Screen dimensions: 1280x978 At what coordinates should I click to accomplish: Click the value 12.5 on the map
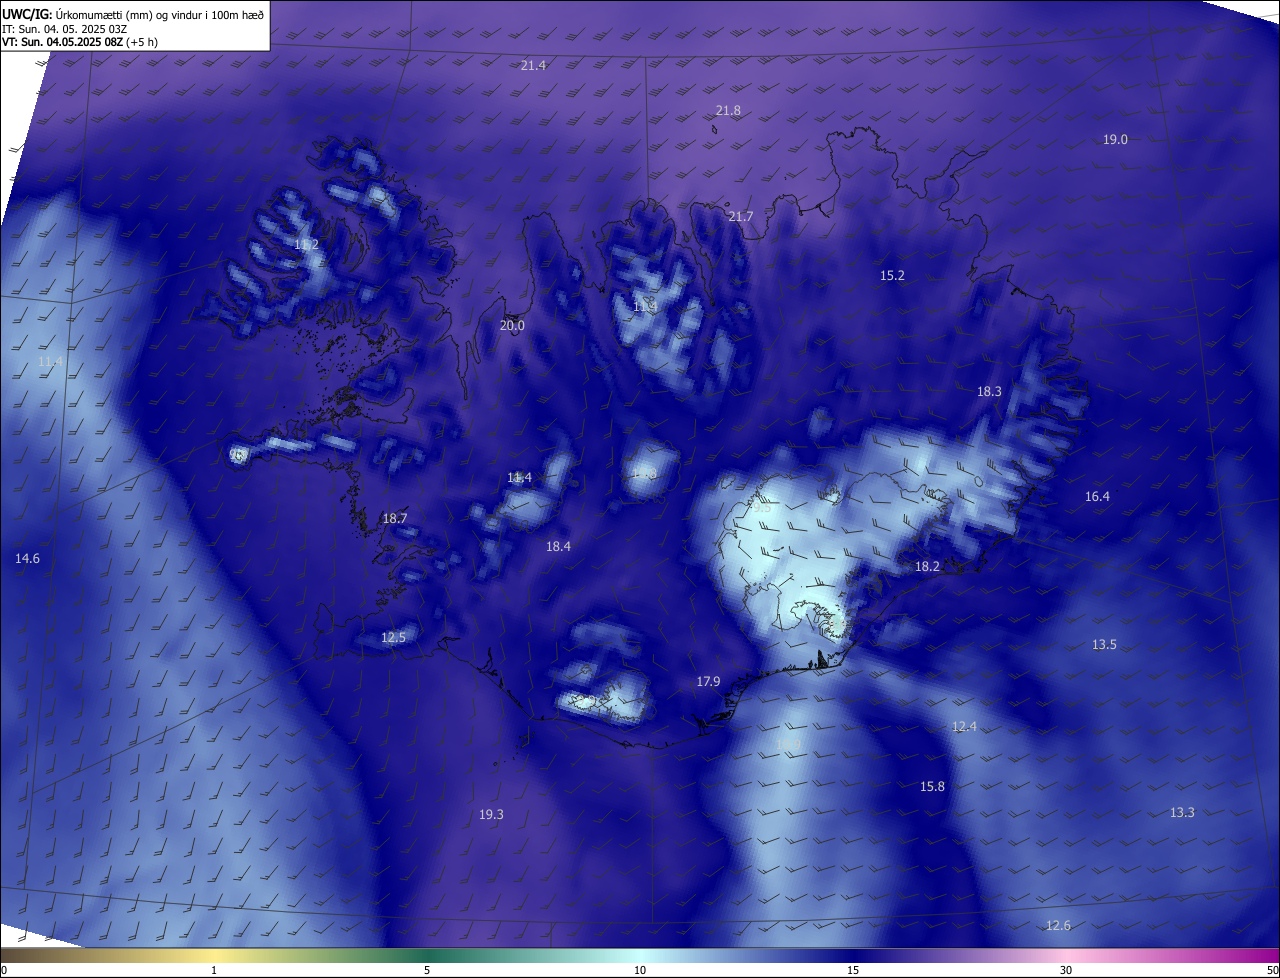coord(394,637)
